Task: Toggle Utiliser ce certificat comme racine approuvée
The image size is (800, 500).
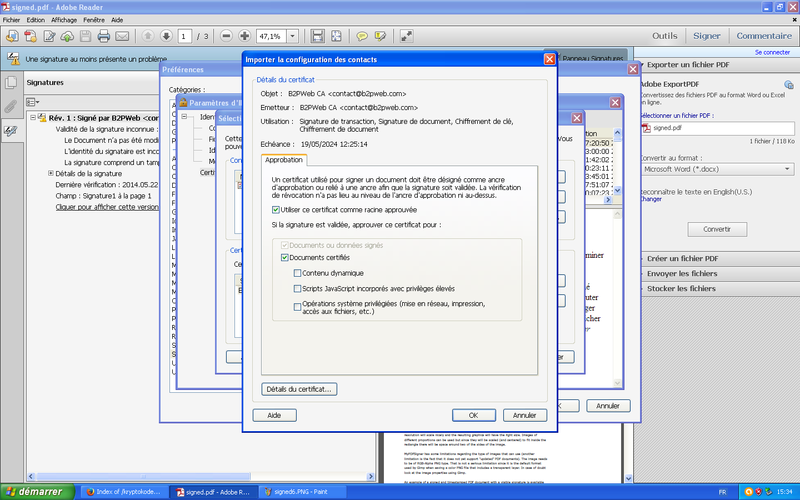Action: [x=276, y=210]
